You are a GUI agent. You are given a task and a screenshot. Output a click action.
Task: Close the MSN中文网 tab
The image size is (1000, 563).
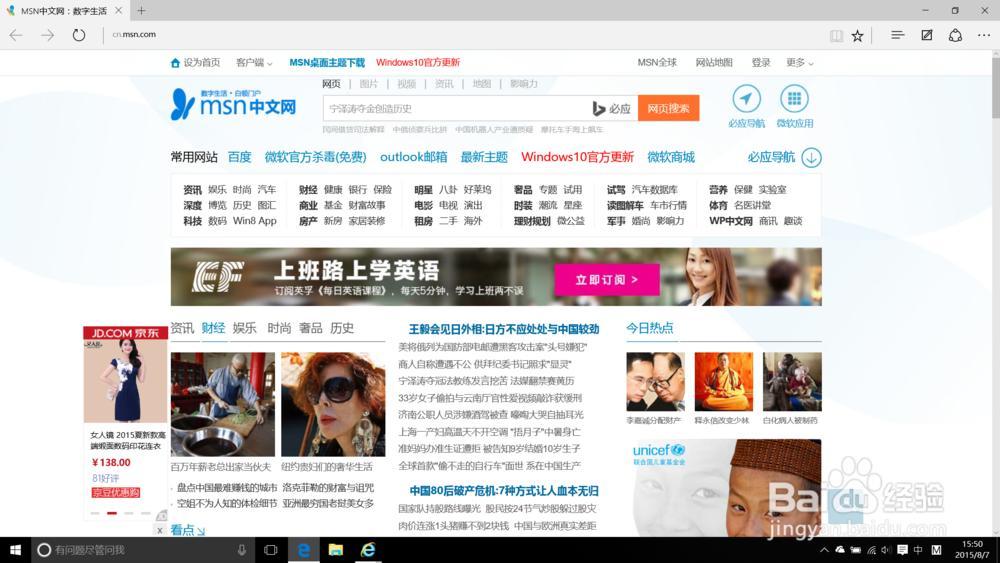click(119, 10)
